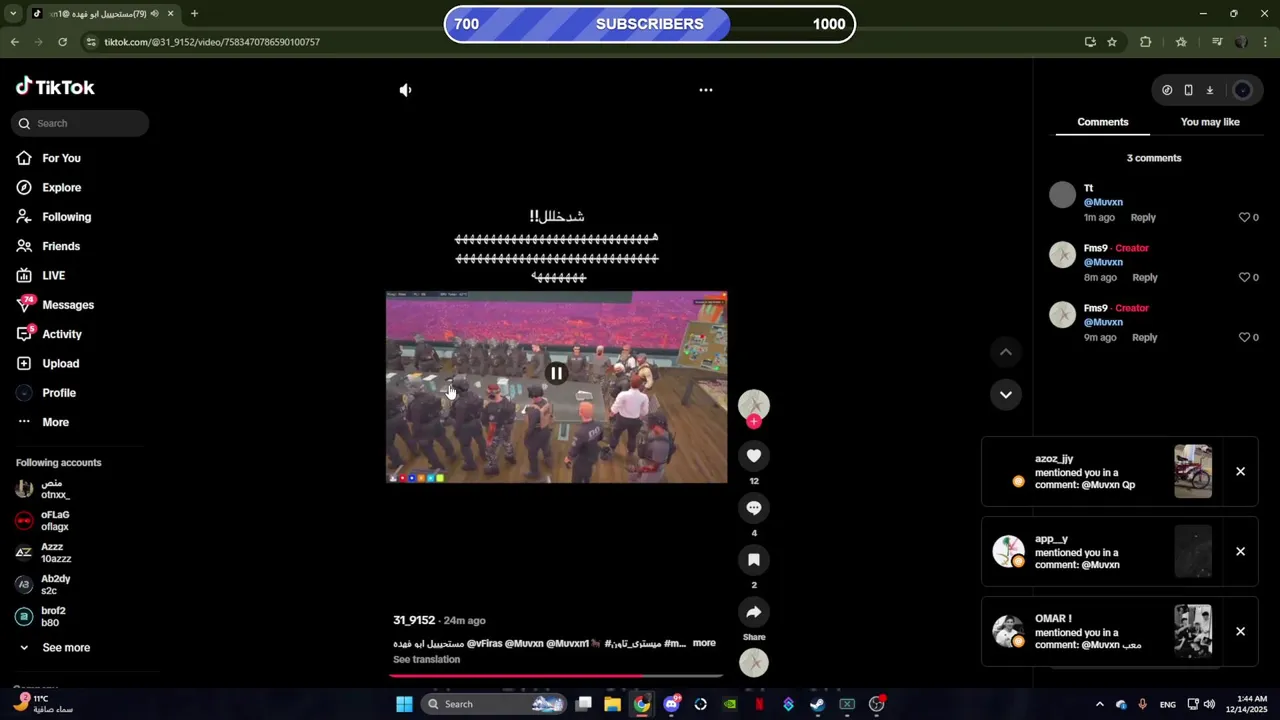
Task: Open brof2 b80 following account
Action: [53, 617]
